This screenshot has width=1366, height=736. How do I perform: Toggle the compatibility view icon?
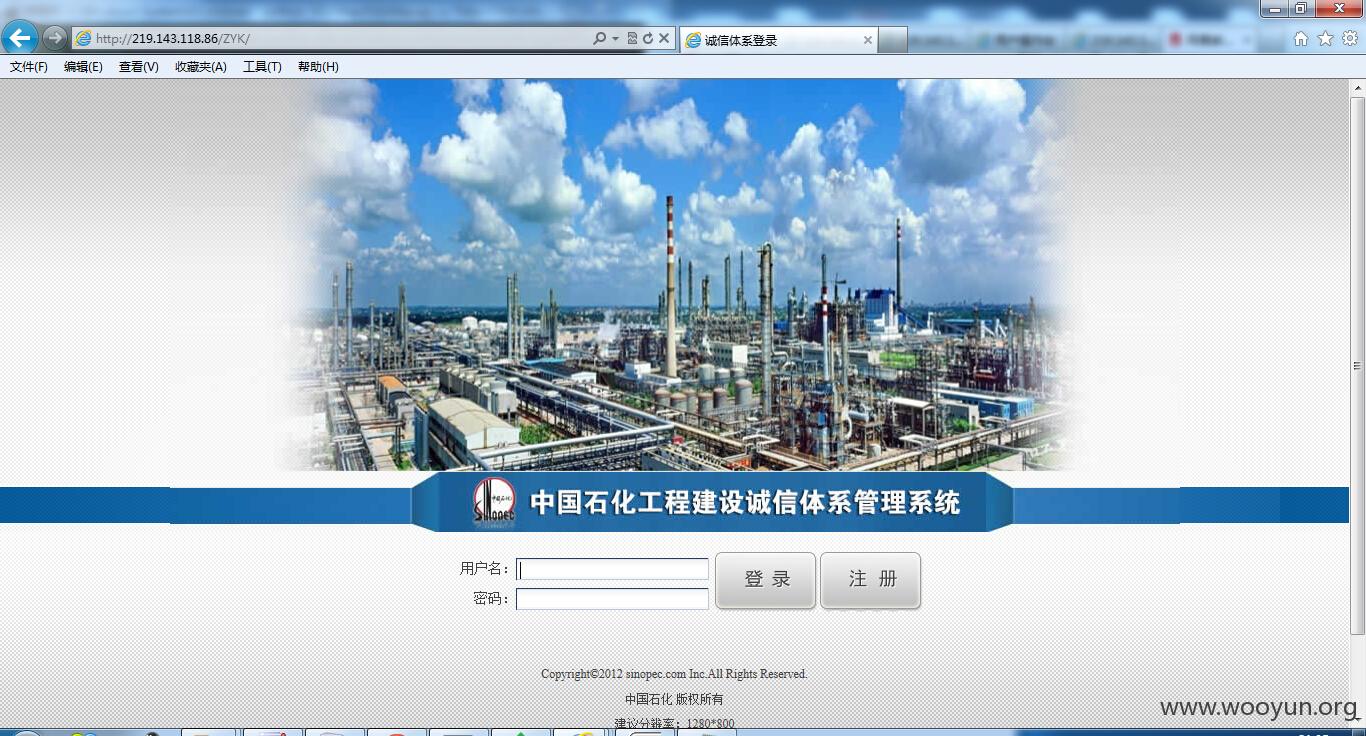(632, 39)
